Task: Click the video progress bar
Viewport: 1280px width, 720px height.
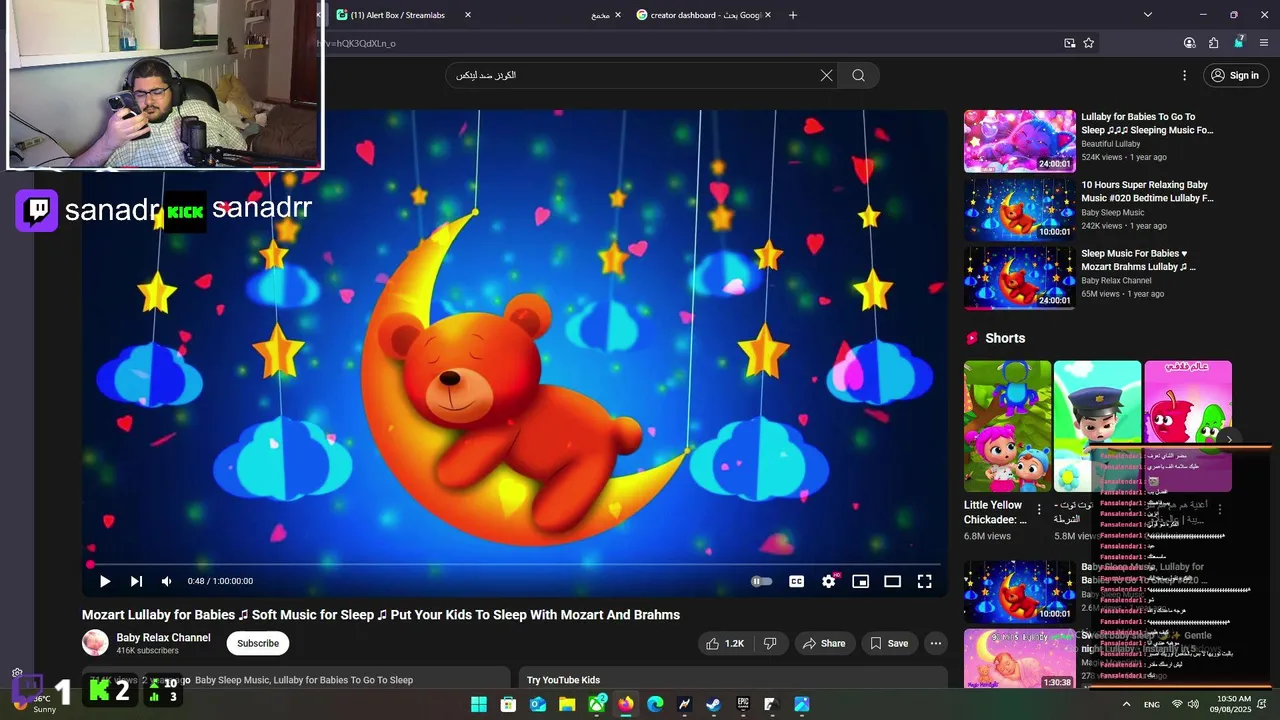Action: [x=515, y=564]
